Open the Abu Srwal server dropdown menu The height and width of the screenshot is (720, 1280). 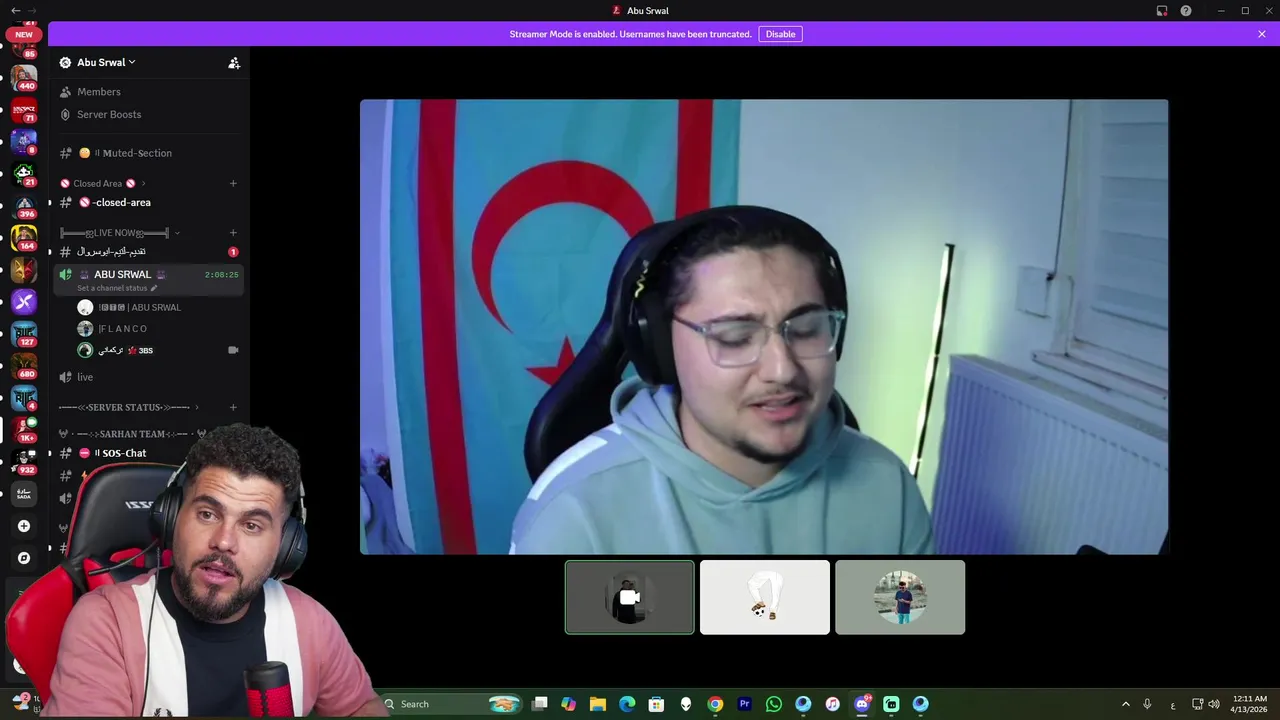coord(106,62)
